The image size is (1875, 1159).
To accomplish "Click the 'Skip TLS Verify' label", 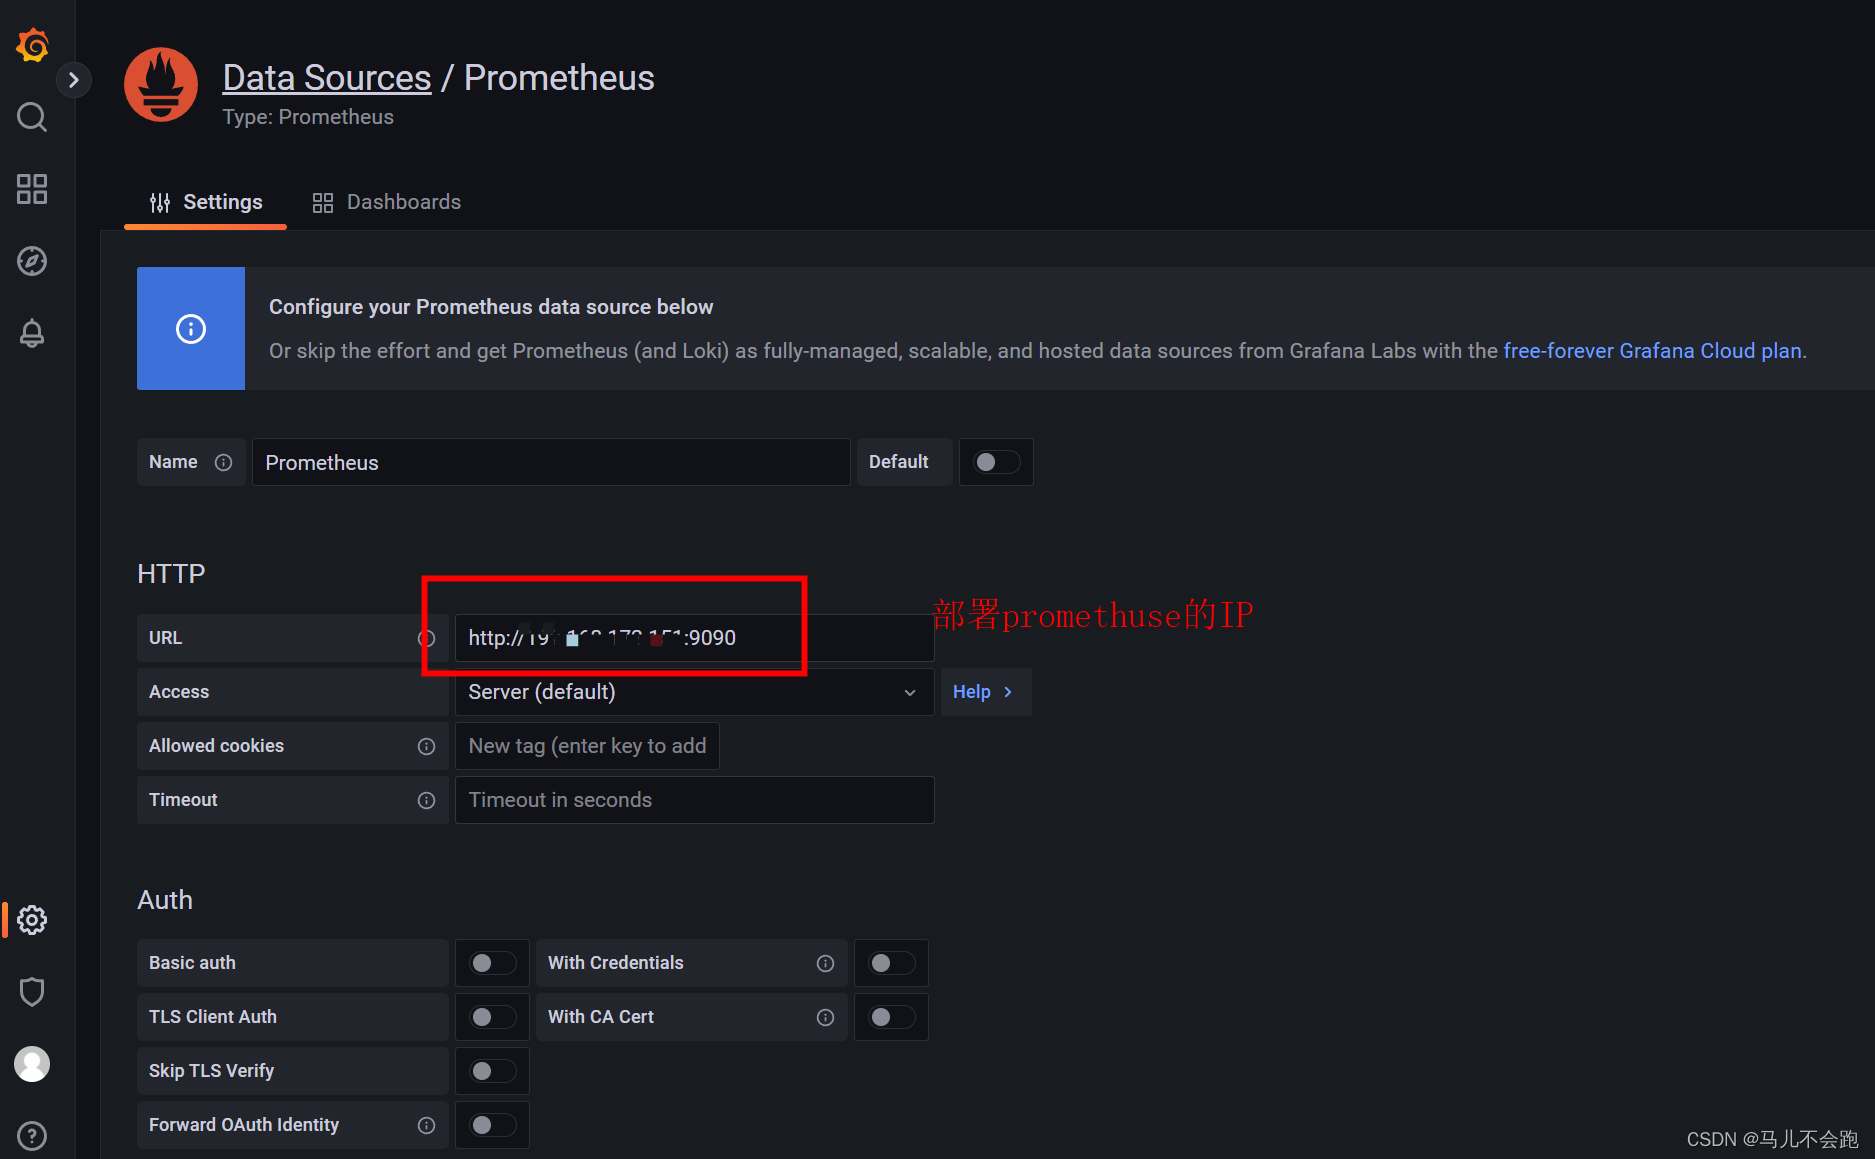I will point(211,1071).
